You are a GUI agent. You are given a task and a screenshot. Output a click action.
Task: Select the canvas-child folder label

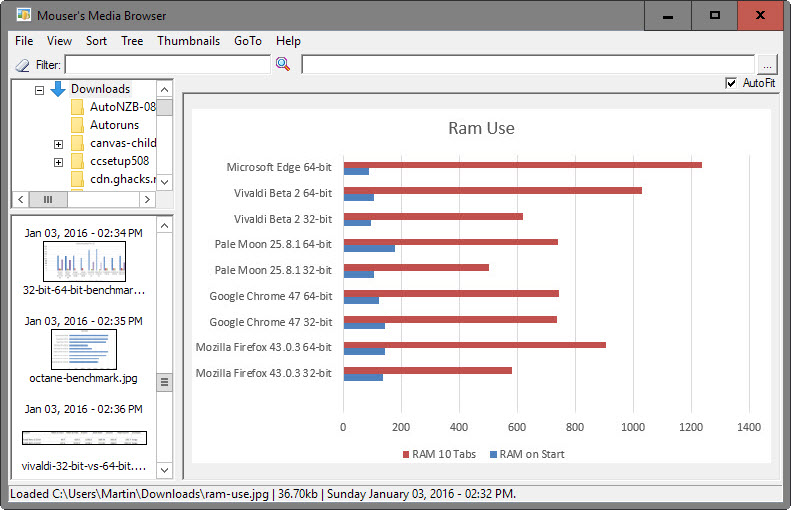point(123,143)
